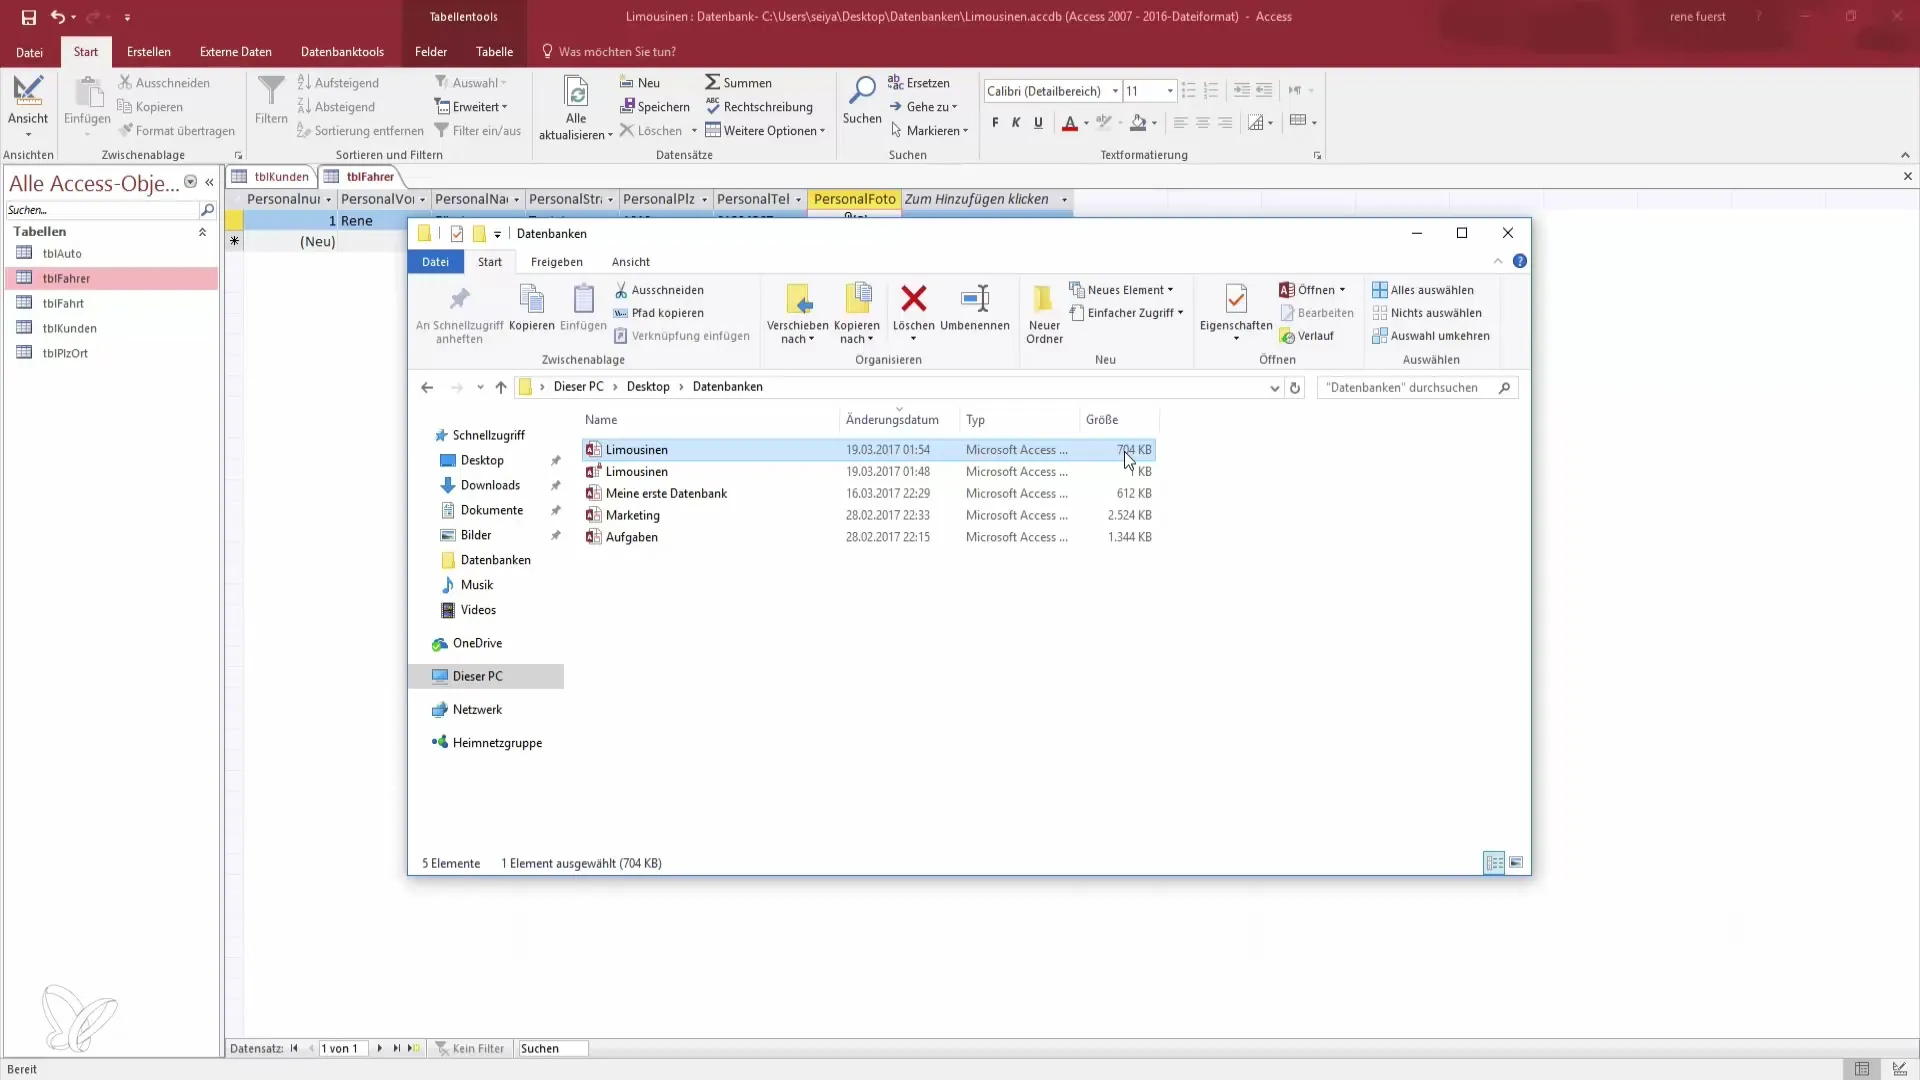The width and height of the screenshot is (1920, 1080).
Task: Click Explorer Umbenennen rename icon
Action: point(975,298)
